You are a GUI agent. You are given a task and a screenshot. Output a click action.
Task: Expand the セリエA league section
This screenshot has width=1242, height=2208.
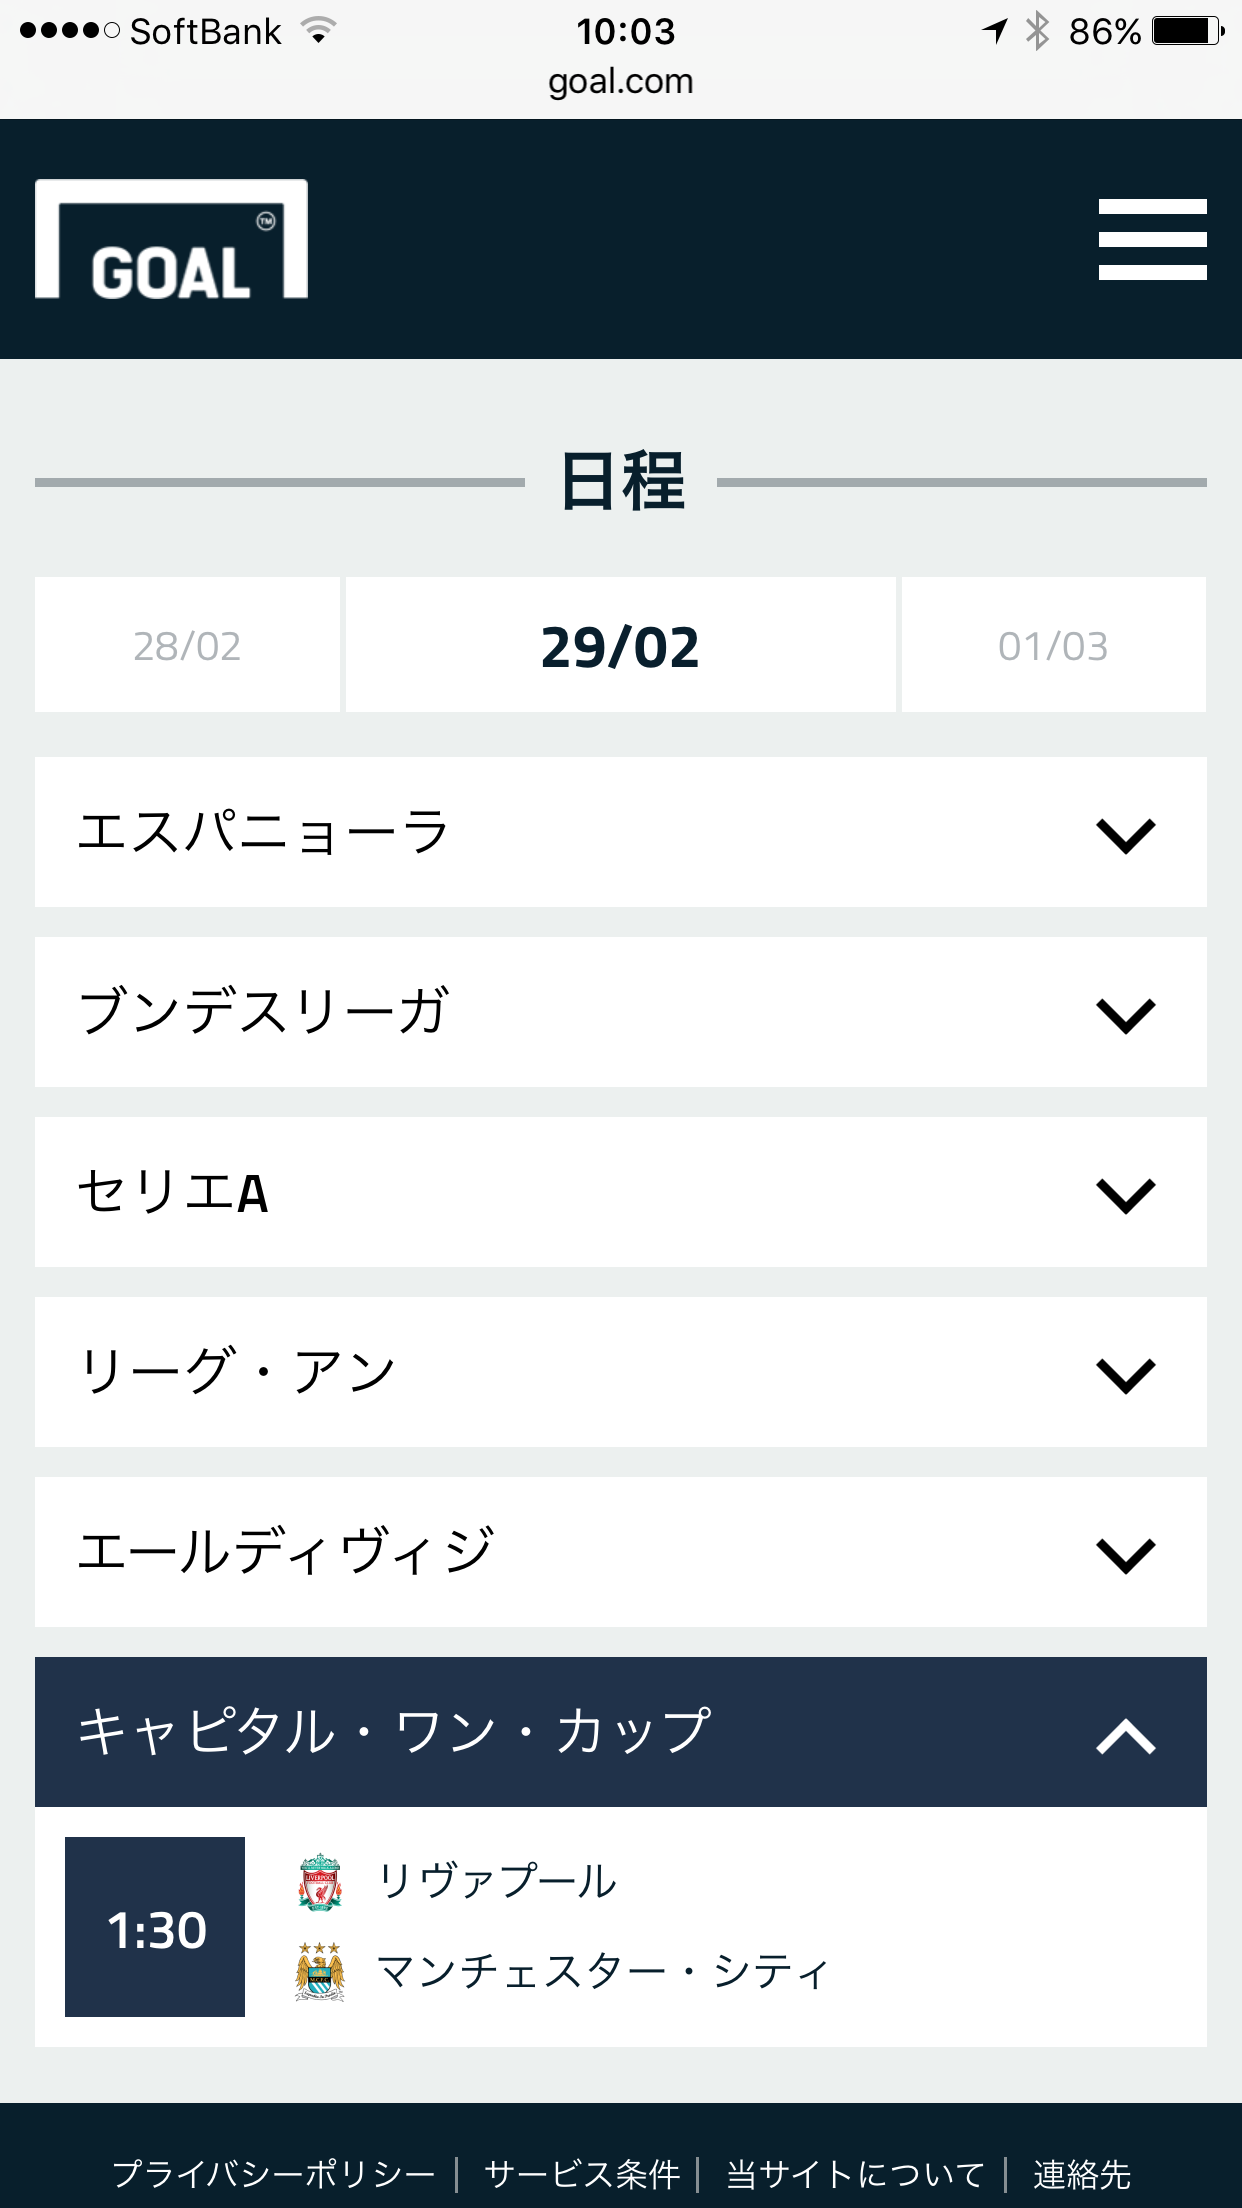[x=620, y=1192]
